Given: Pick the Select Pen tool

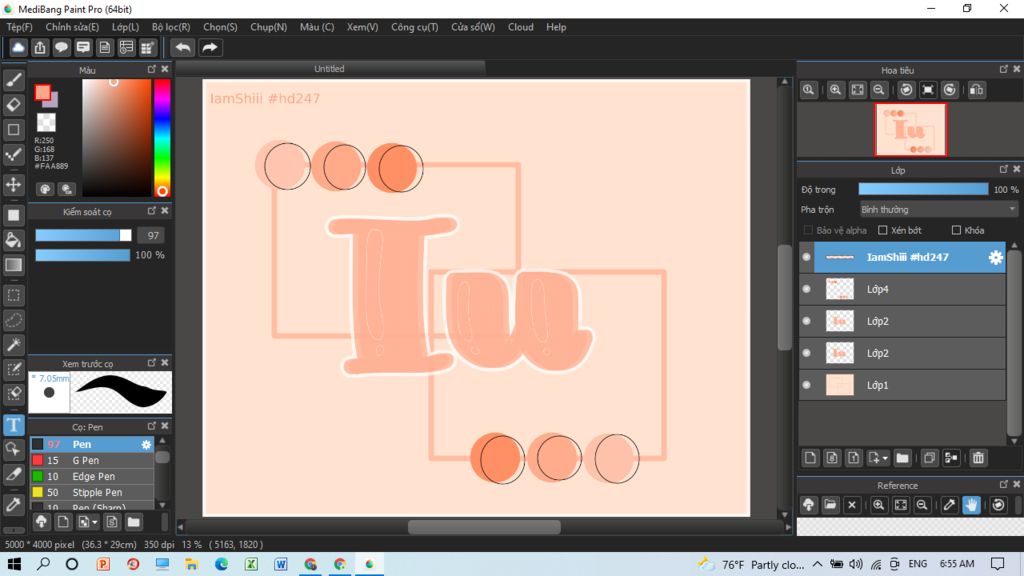Looking at the screenshot, I should tap(14, 370).
